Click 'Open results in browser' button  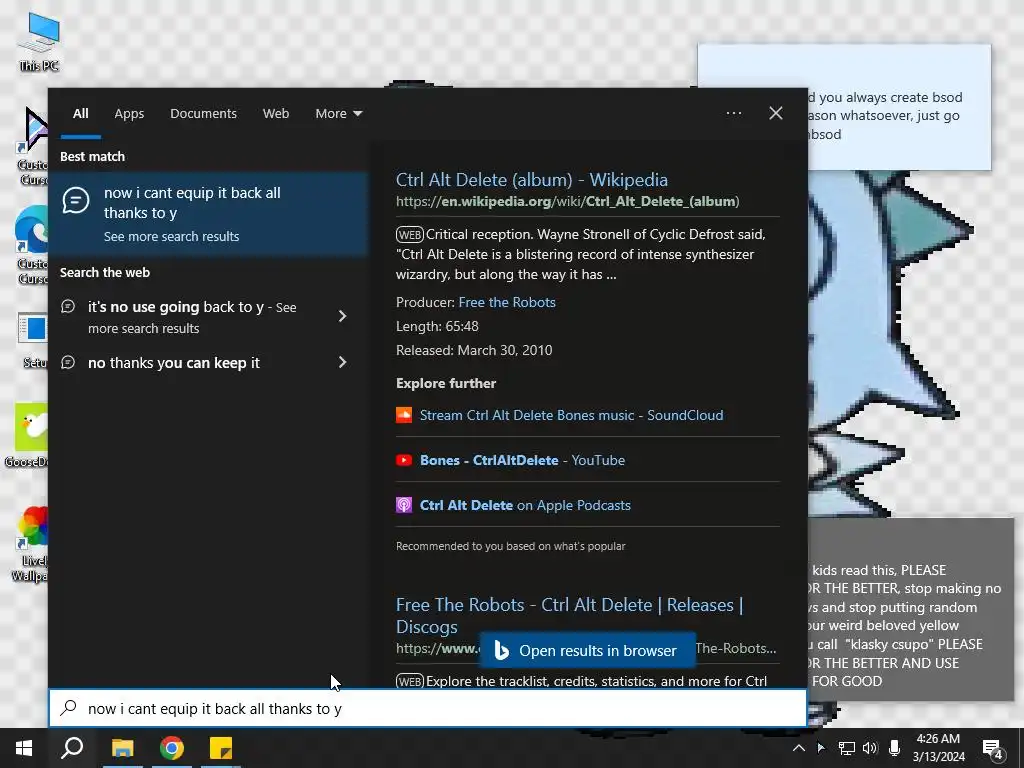(x=588, y=650)
